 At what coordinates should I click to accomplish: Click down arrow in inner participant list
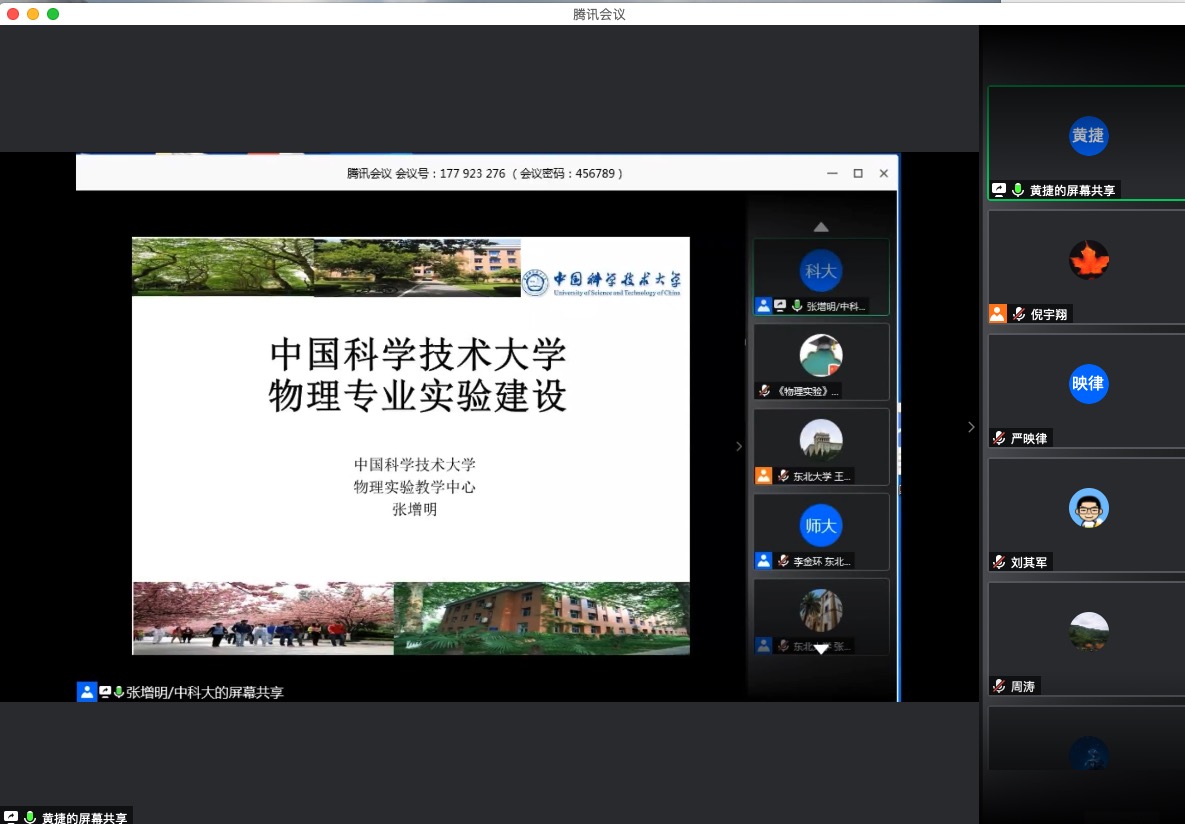click(821, 649)
